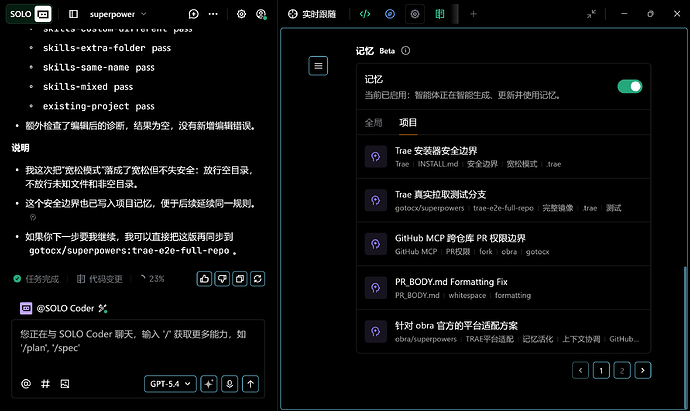This screenshot has width=690, height=411.
Task: Open settings gear in the chat header
Action: click(x=241, y=14)
